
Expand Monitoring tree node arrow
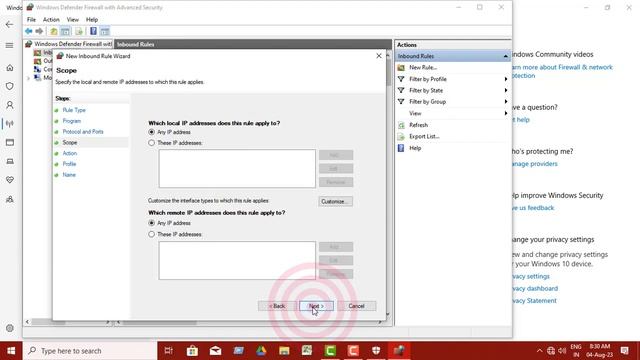[28, 78]
